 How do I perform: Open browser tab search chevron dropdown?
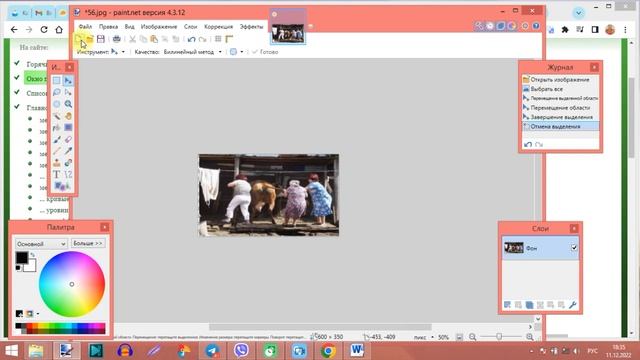(578, 13)
